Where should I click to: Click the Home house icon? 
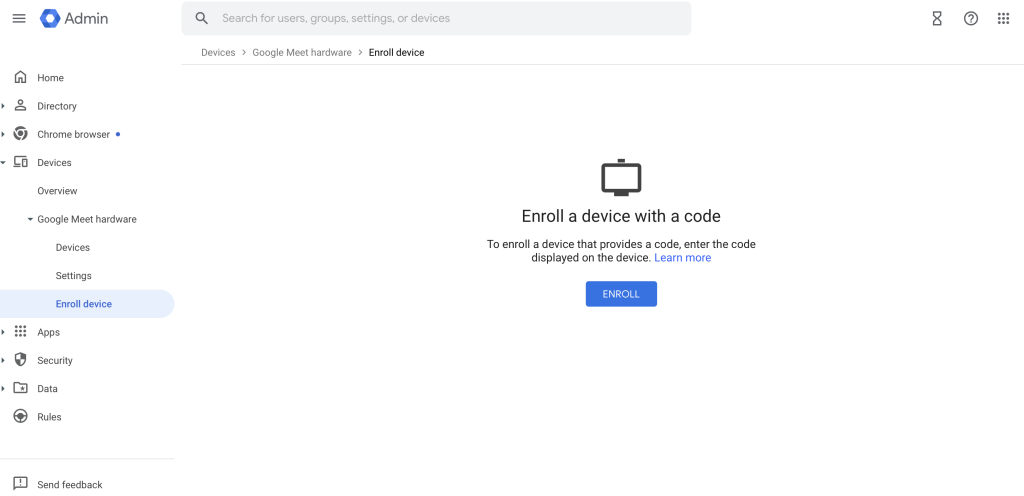click(x=20, y=78)
